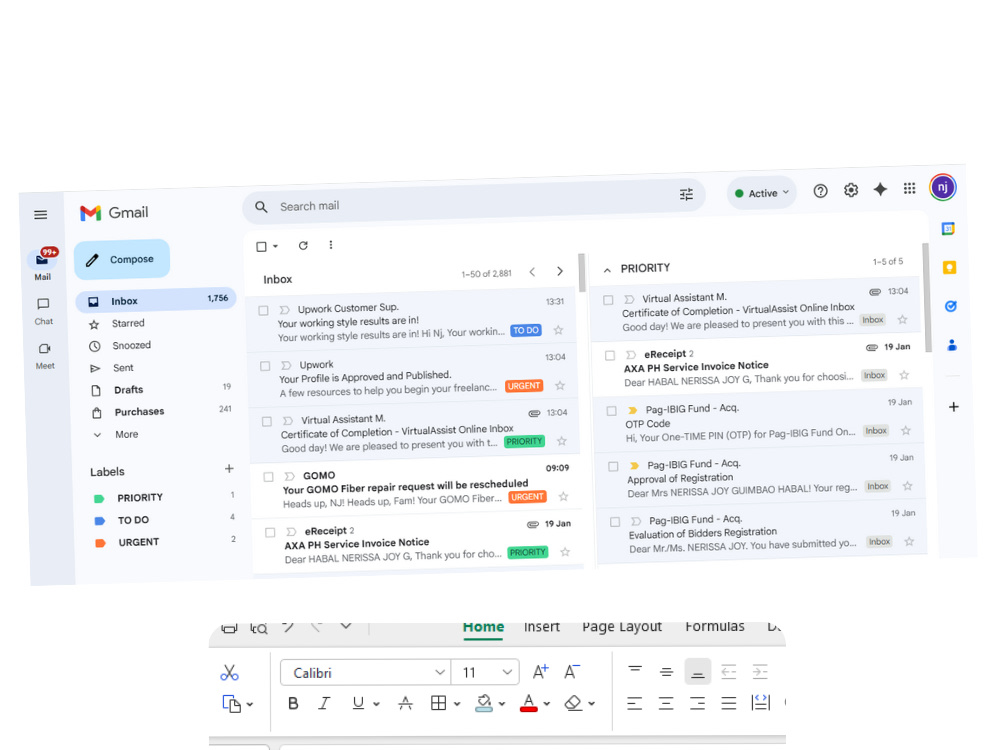This screenshot has width=1000, height=750.
Task: Click the fill color bucket swatch
Action: [484, 703]
